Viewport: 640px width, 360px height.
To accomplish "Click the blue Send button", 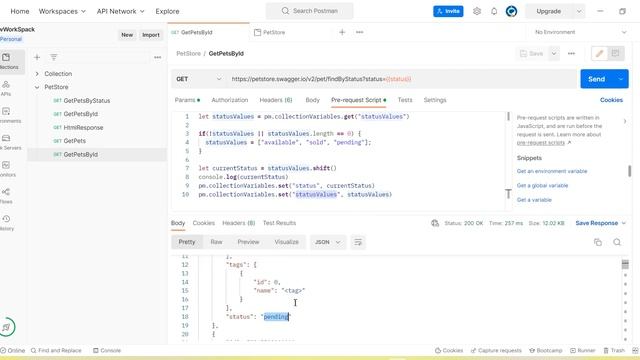I will point(597,79).
